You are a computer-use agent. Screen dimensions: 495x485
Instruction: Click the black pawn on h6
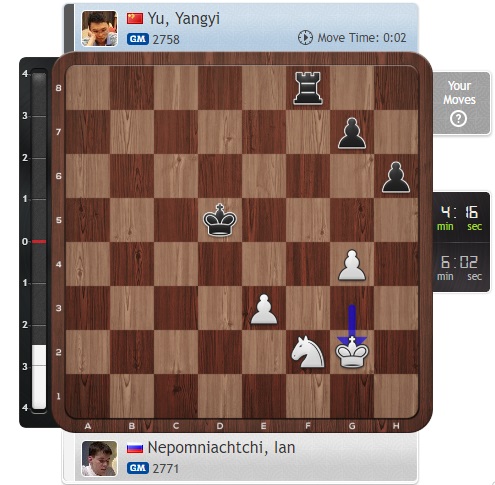(396, 177)
